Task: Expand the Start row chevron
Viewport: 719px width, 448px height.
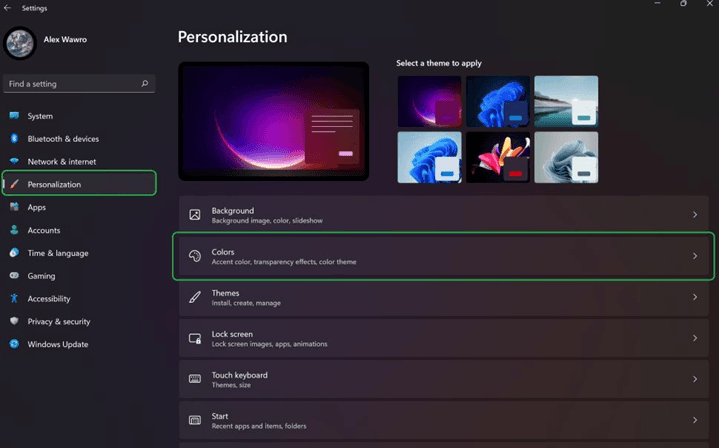Action: [695, 420]
